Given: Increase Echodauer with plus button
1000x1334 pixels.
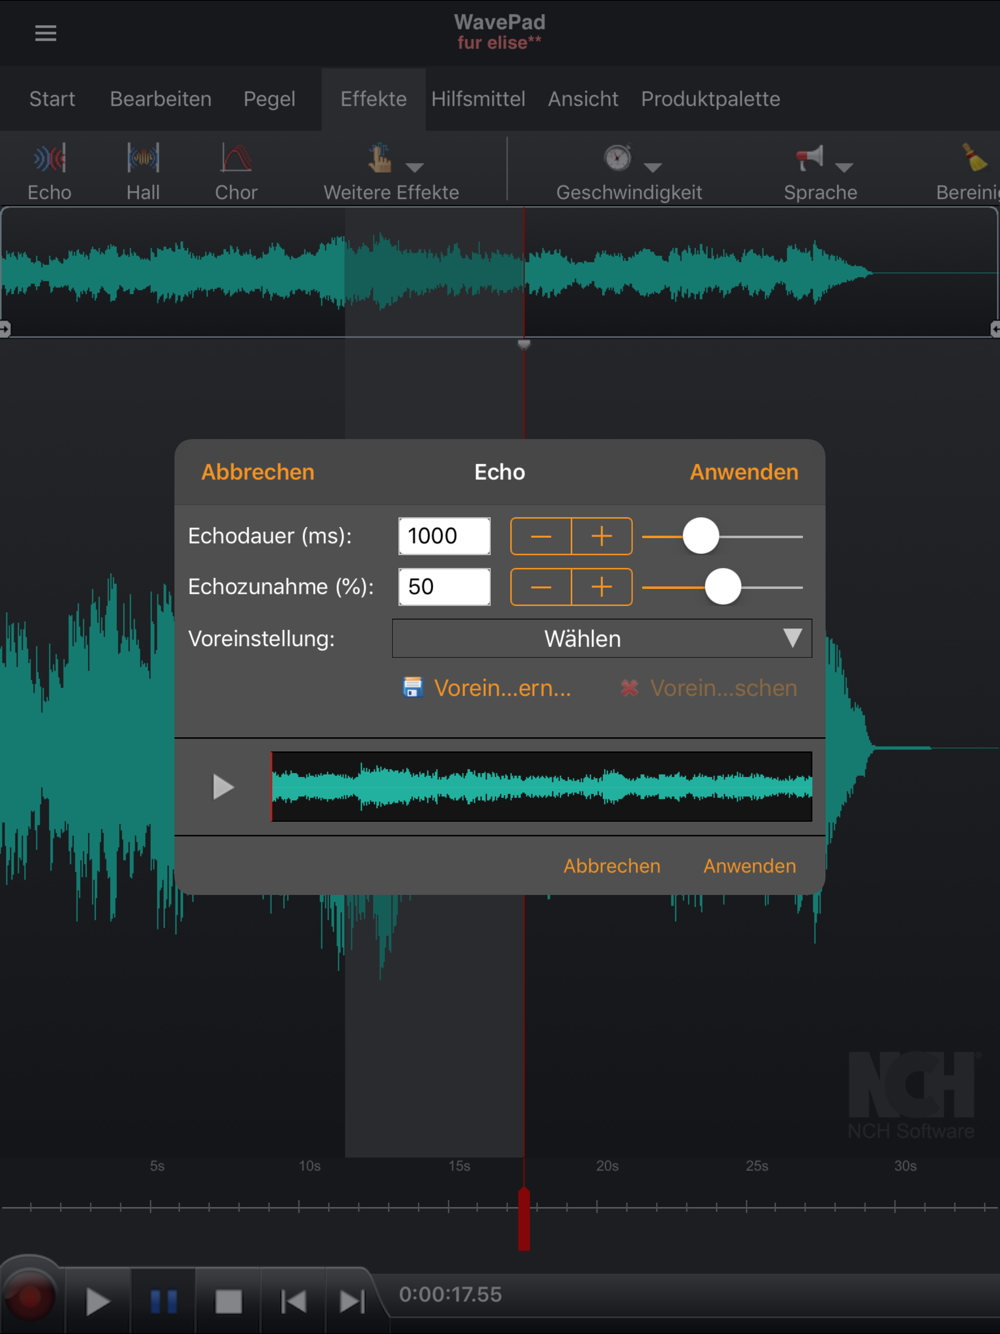Looking at the screenshot, I should coord(602,536).
